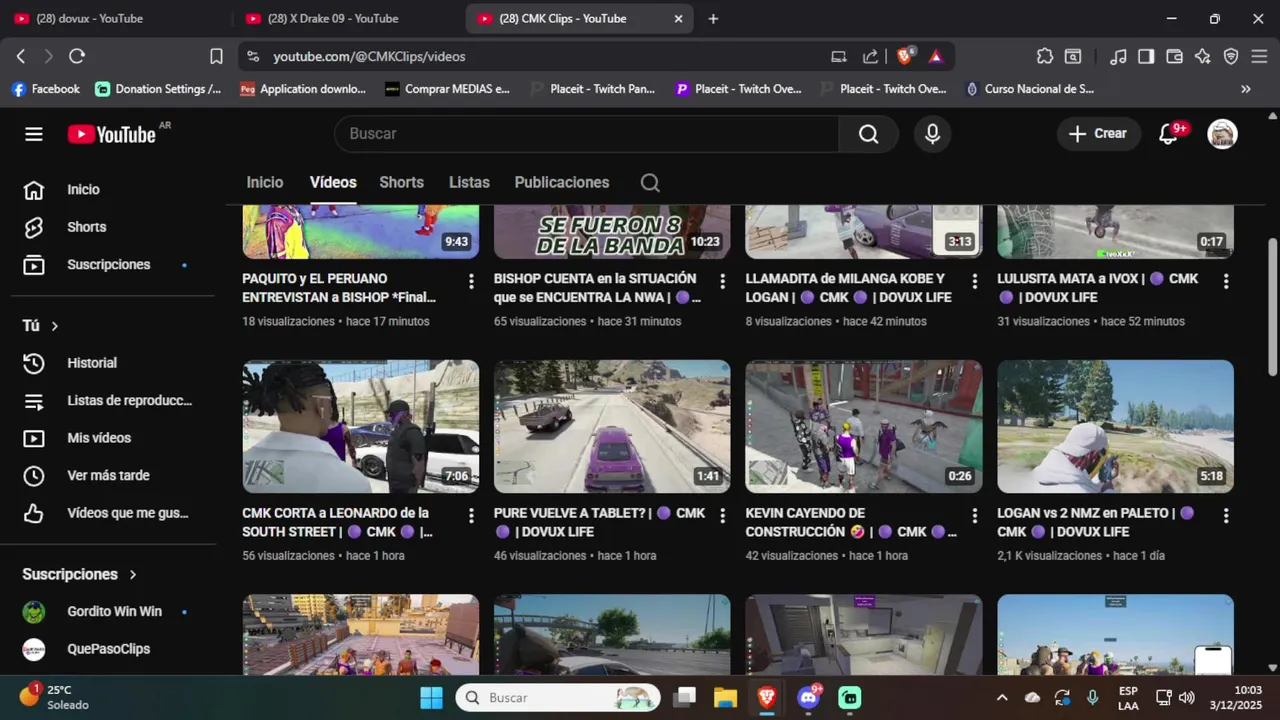
Task: Bookmark this page with the bookmark icon
Action: click(x=216, y=57)
